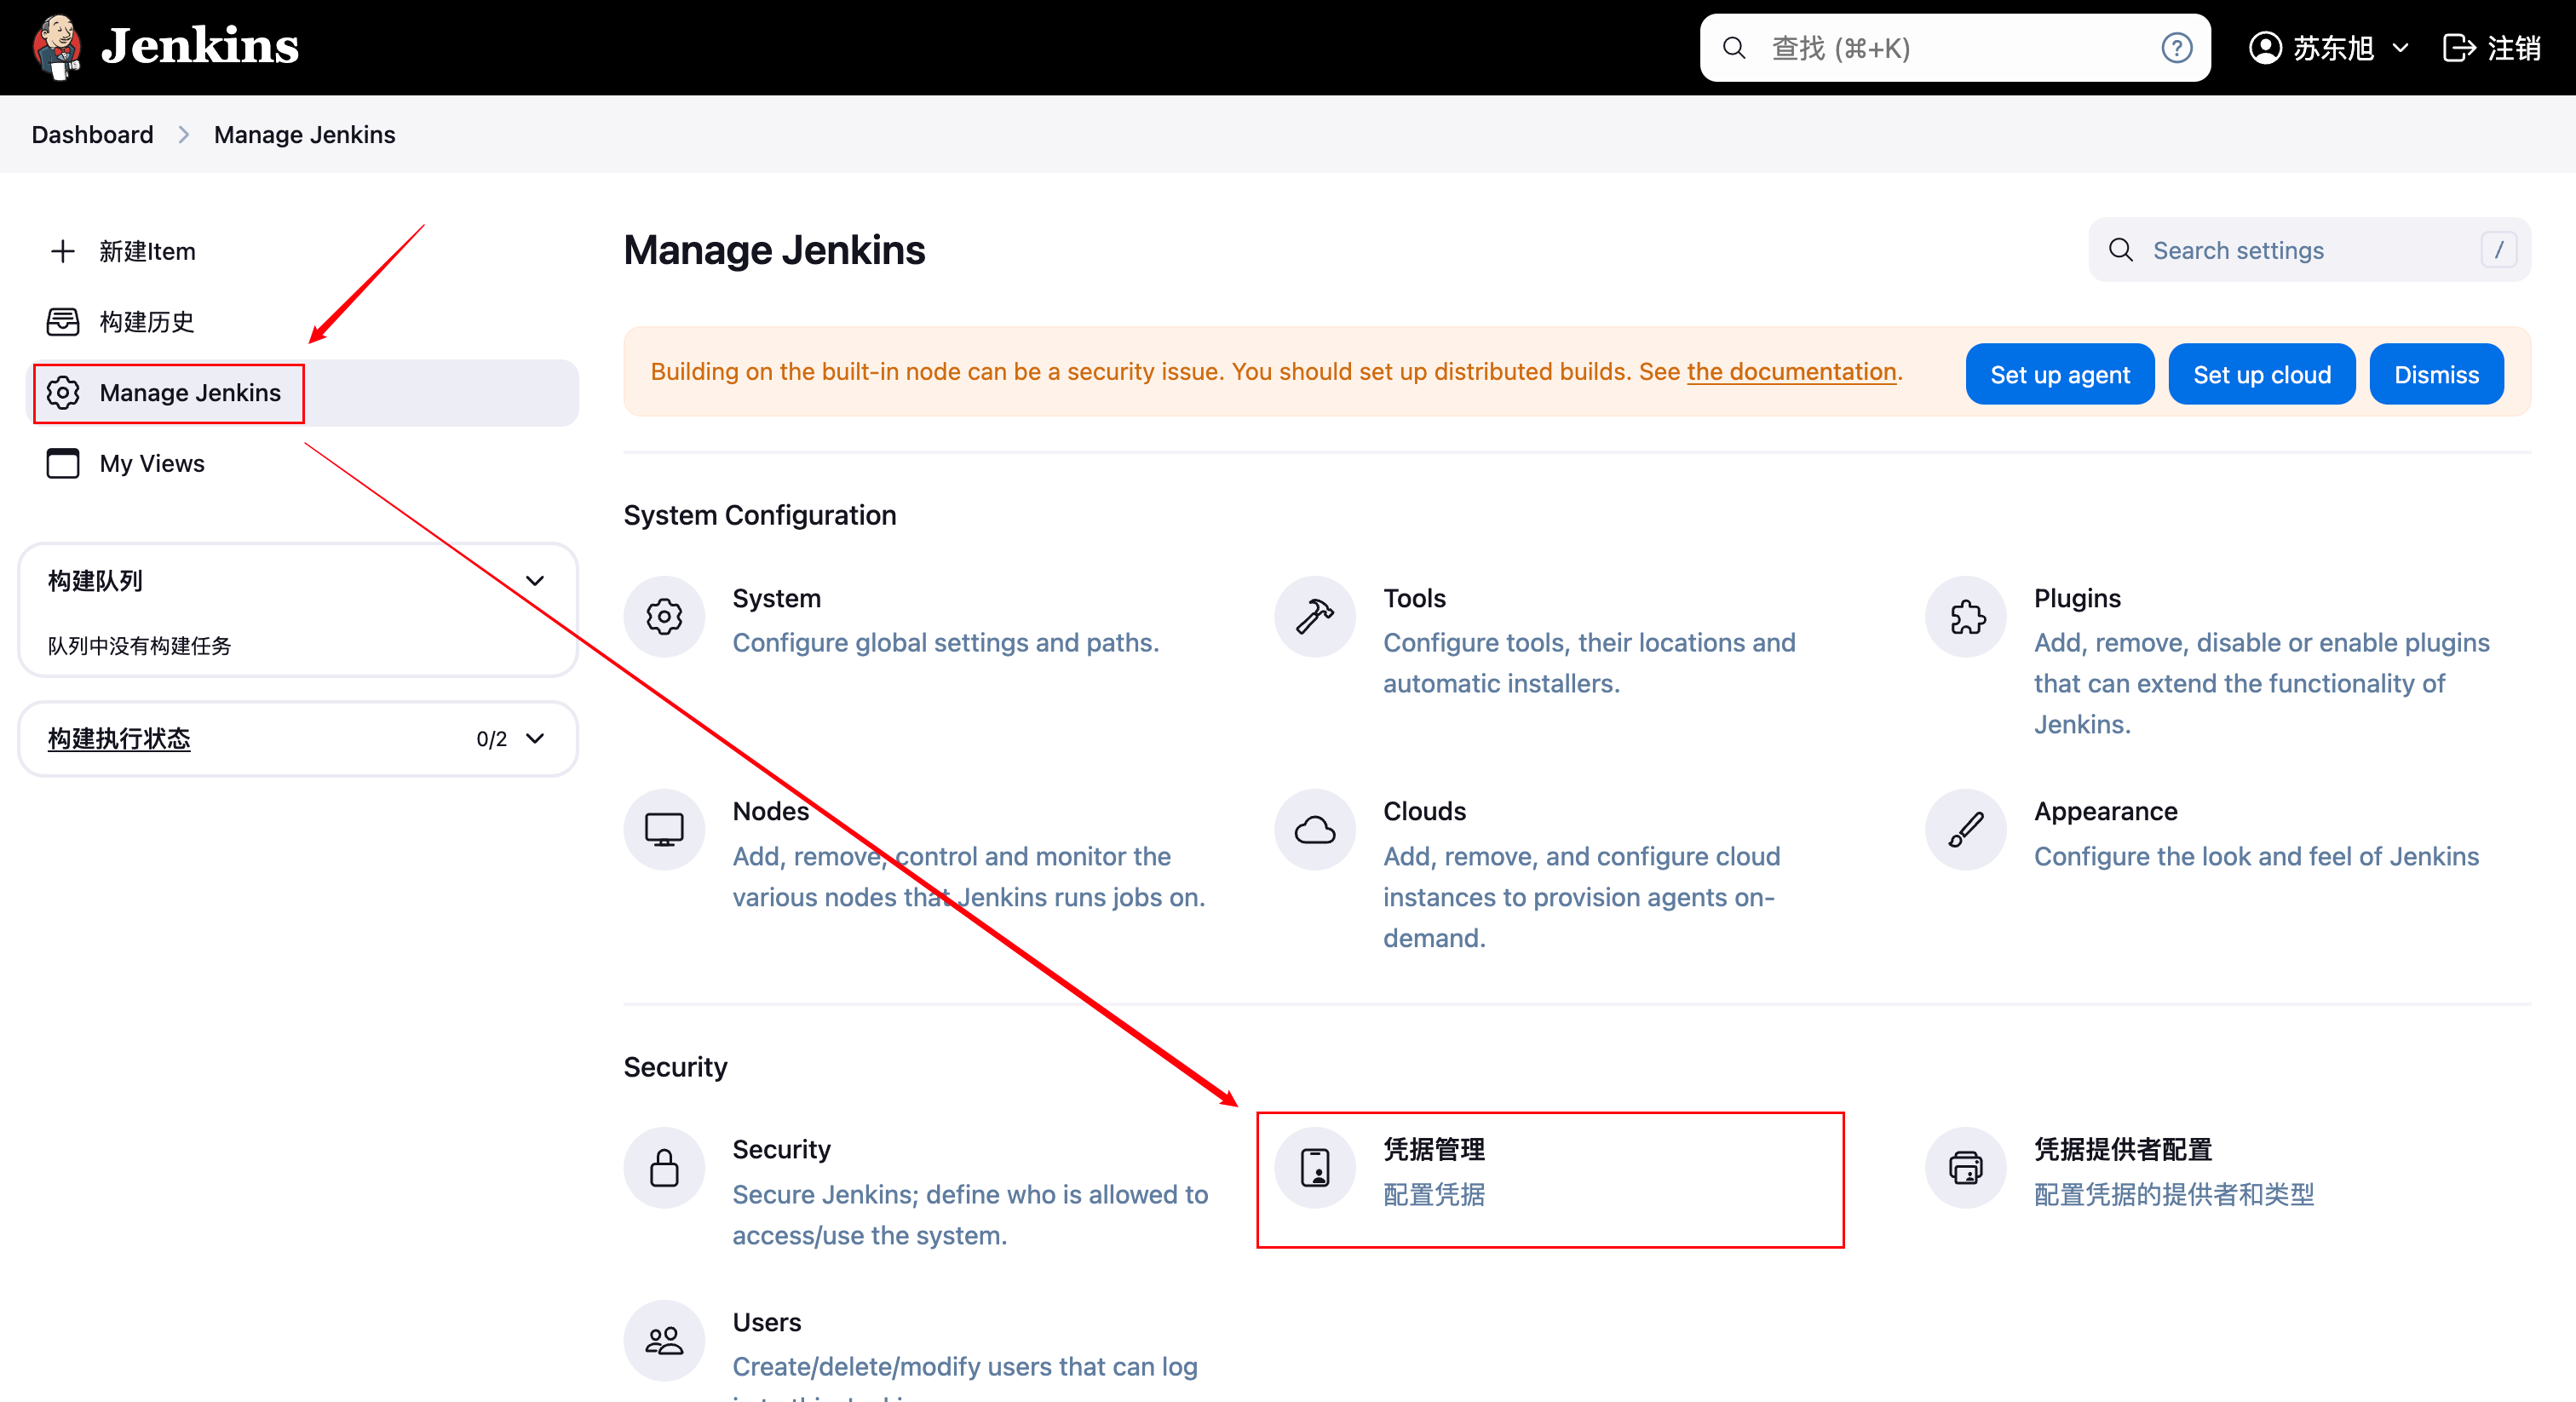Click the 构建队列 panel heading
2576x1402 pixels.
coord(95,581)
